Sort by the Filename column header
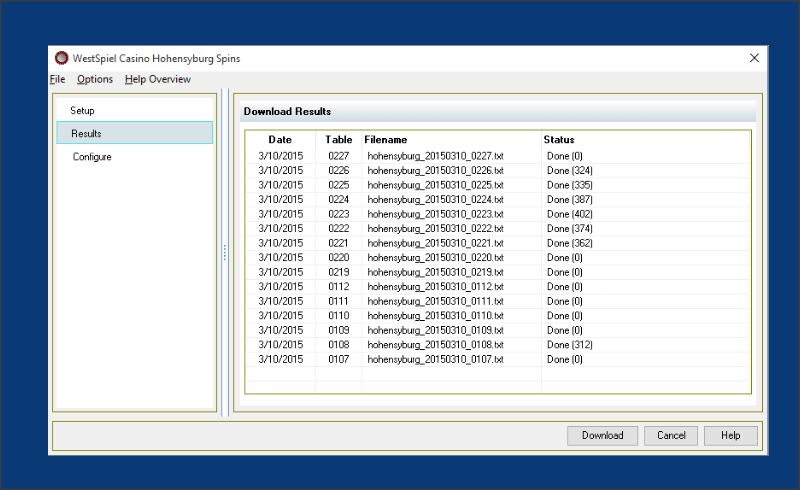This screenshot has width=800, height=490. (386, 139)
